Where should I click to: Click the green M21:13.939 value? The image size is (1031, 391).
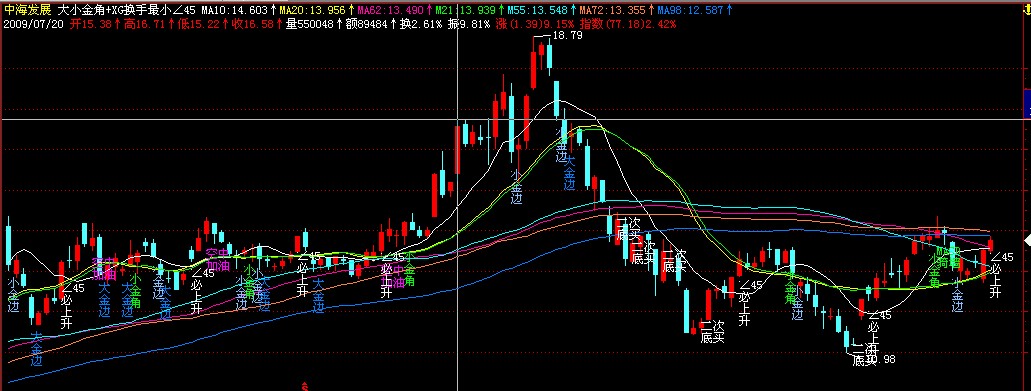[x=465, y=11]
